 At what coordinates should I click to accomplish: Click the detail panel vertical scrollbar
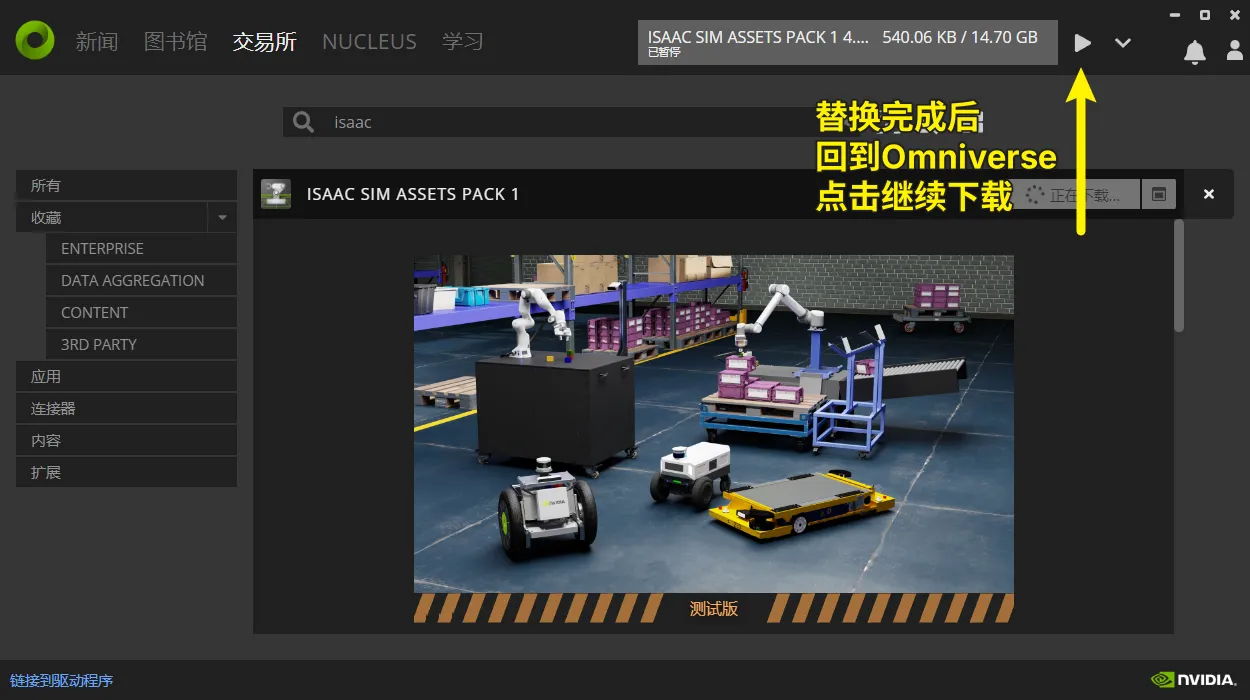coord(1179,276)
